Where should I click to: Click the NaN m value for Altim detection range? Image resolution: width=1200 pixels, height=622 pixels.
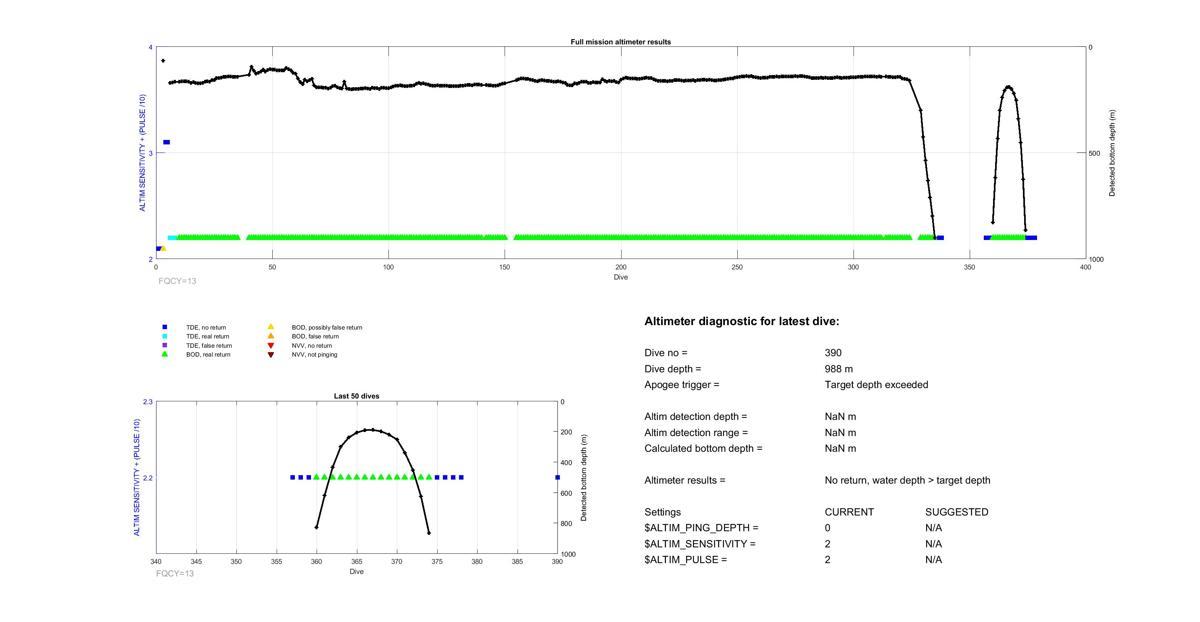pos(841,433)
